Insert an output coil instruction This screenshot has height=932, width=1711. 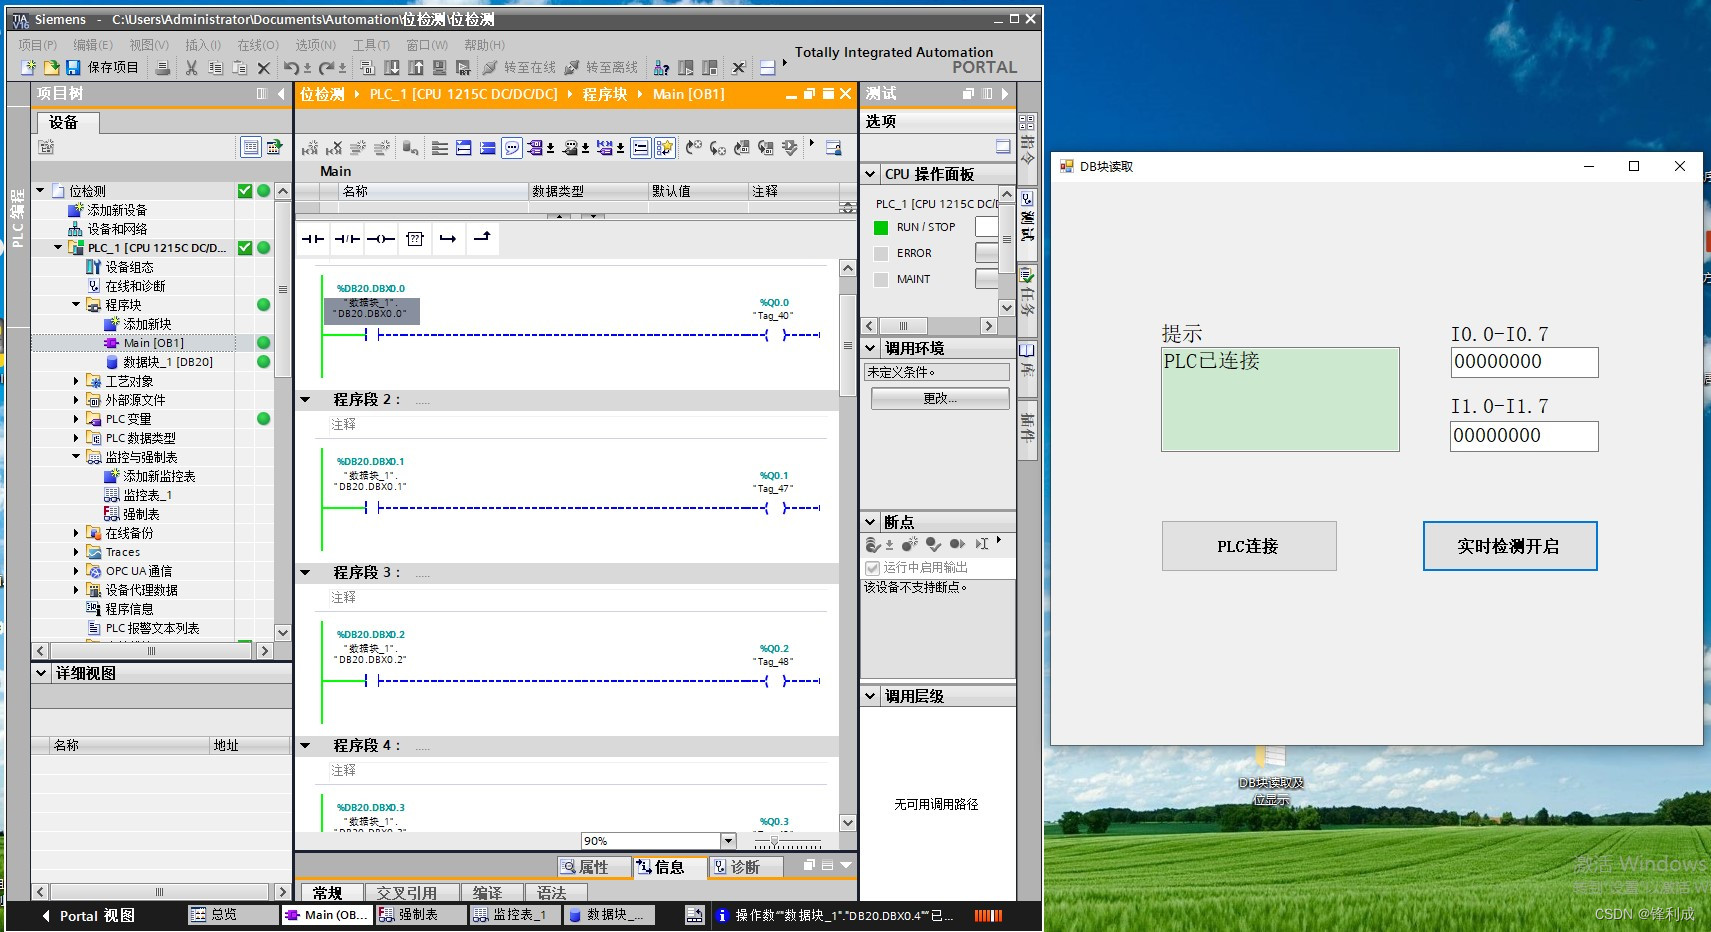pos(381,238)
